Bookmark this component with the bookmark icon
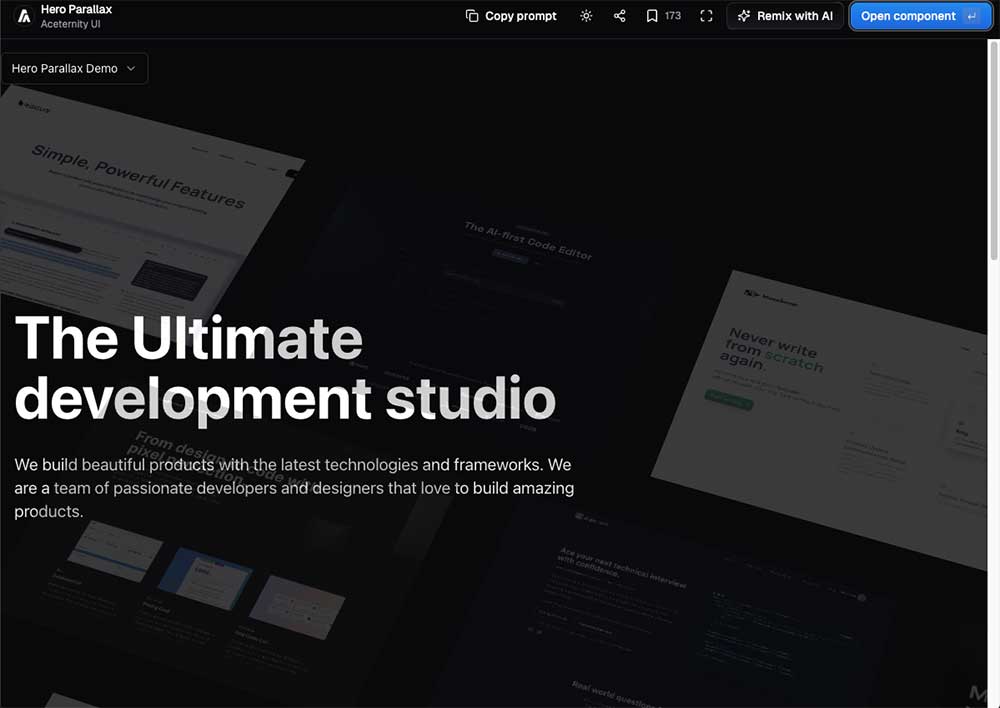The height and width of the screenshot is (708, 1000). tap(652, 16)
